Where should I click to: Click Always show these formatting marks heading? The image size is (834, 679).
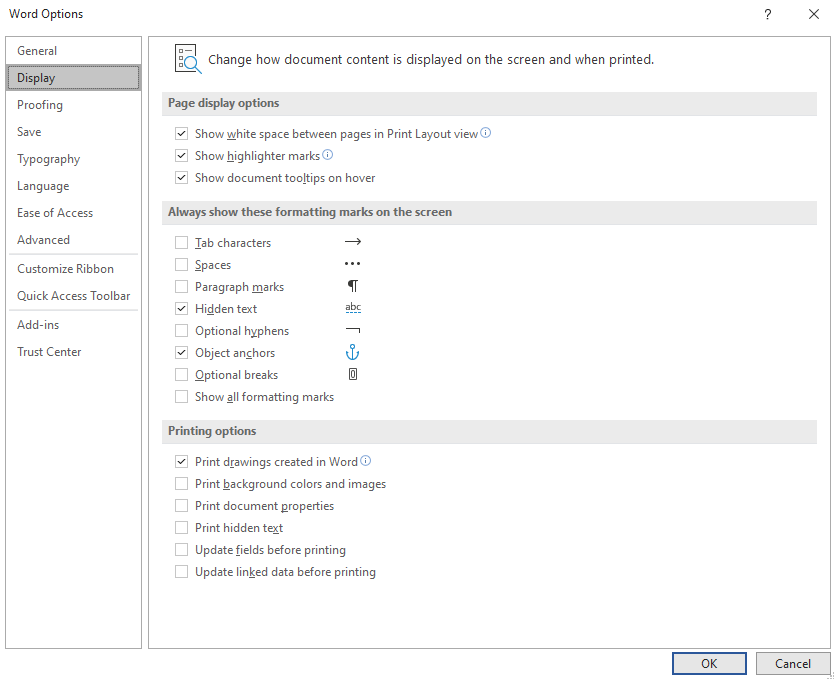click(x=310, y=212)
